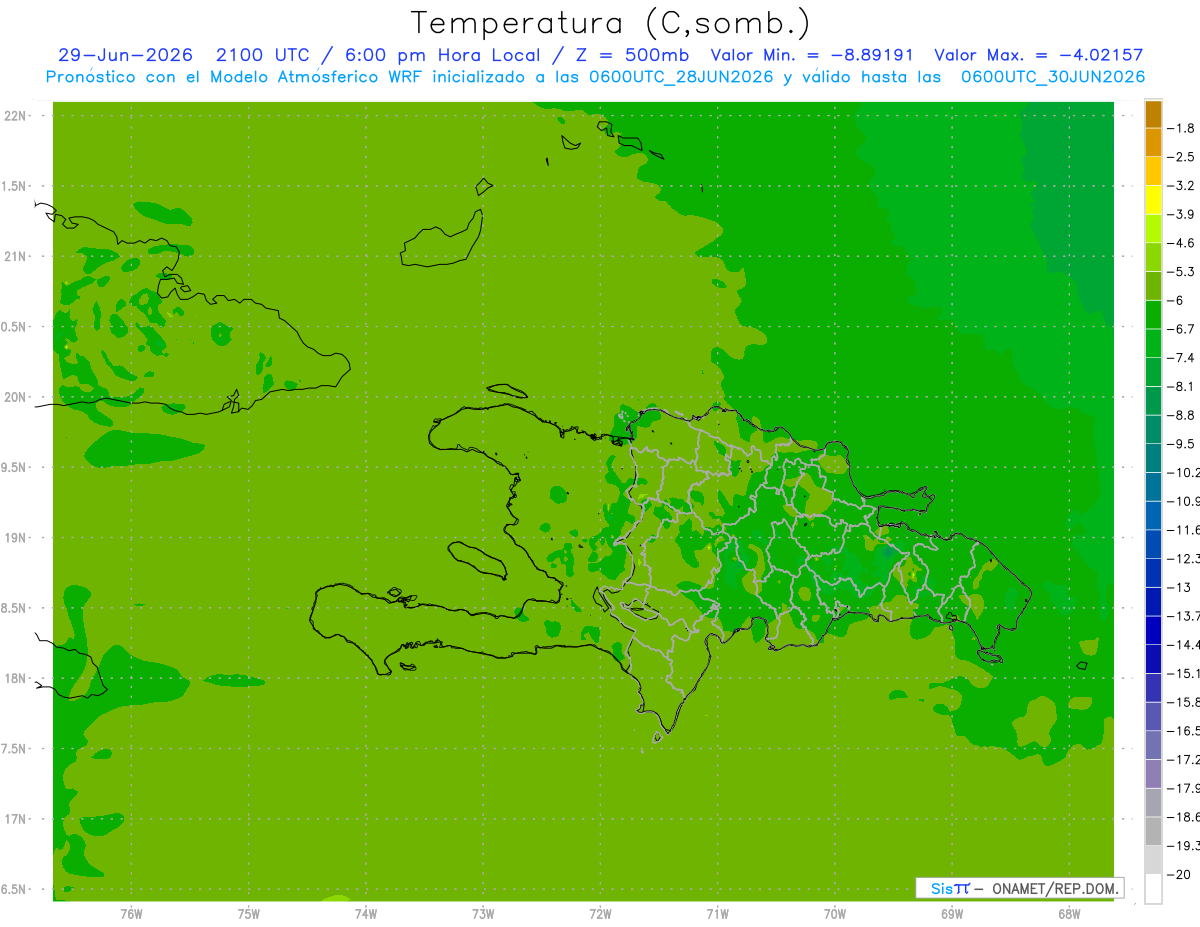Click the "17N" latitude axis label
This screenshot has width=1200, height=927.
point(15,819)
